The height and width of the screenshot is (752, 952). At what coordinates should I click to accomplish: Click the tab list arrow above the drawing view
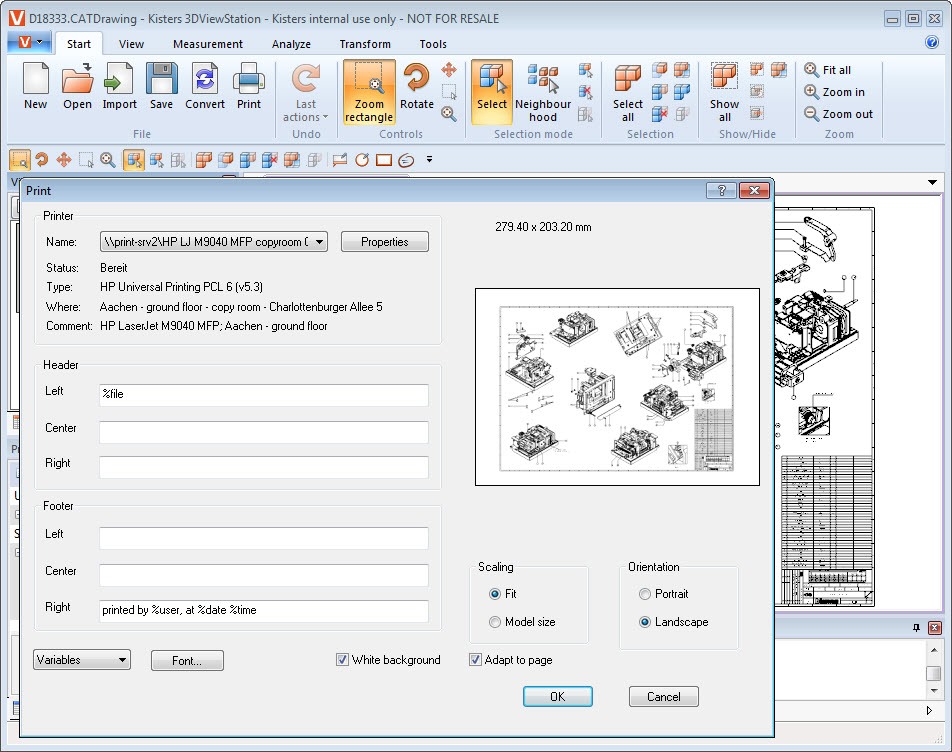click(x=932, y=182)
